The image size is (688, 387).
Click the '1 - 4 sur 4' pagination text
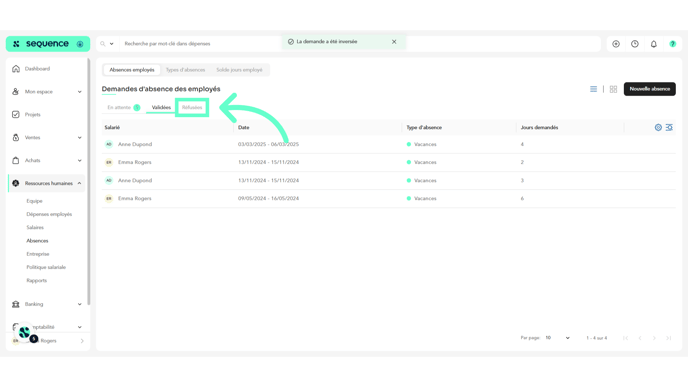click(597, 338)
